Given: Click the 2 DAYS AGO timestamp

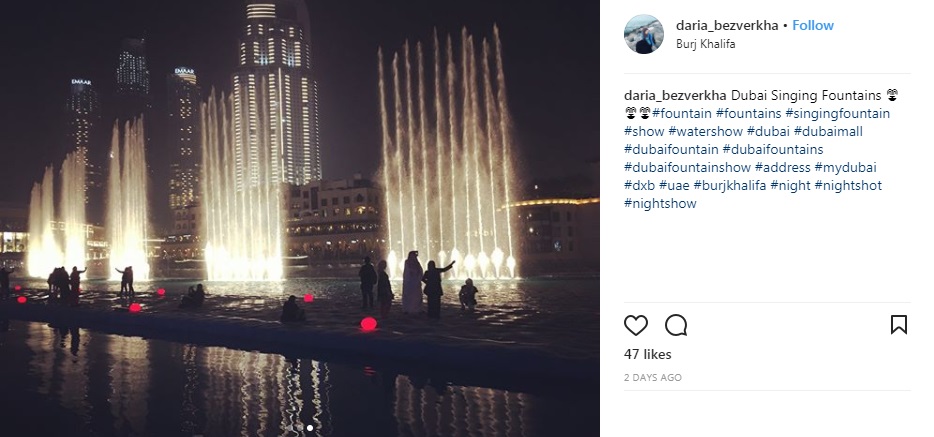Looking at the screenshot, I should click(653, 377).
